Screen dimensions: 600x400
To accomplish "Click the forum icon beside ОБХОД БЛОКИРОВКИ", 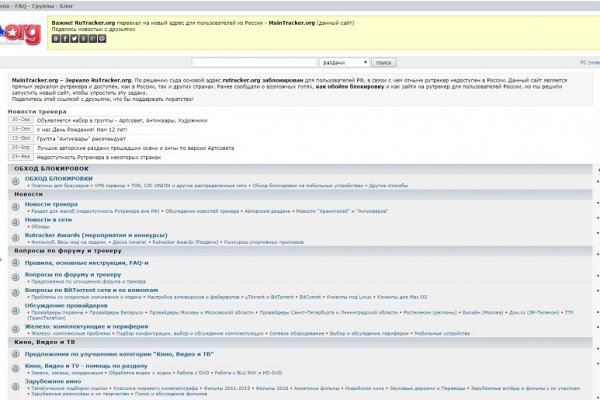I will point(14,181).
